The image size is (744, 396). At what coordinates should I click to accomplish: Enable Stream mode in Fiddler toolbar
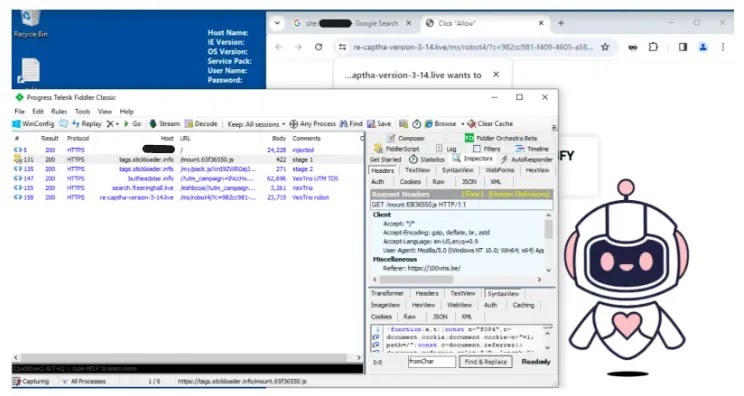(165, 124)
